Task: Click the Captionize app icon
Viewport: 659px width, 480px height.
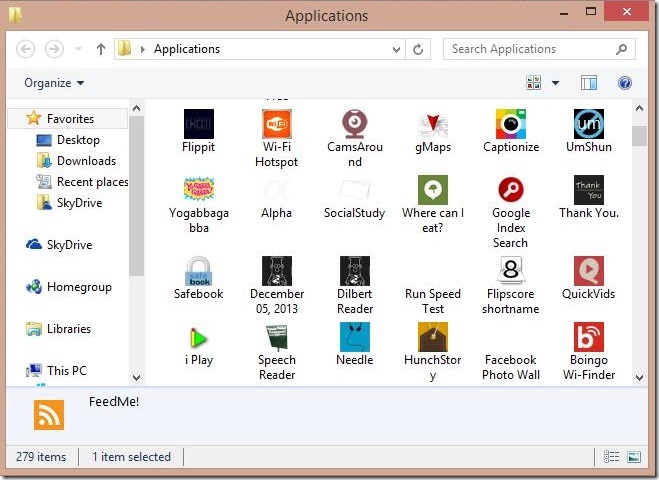Action: coord(510,124)
